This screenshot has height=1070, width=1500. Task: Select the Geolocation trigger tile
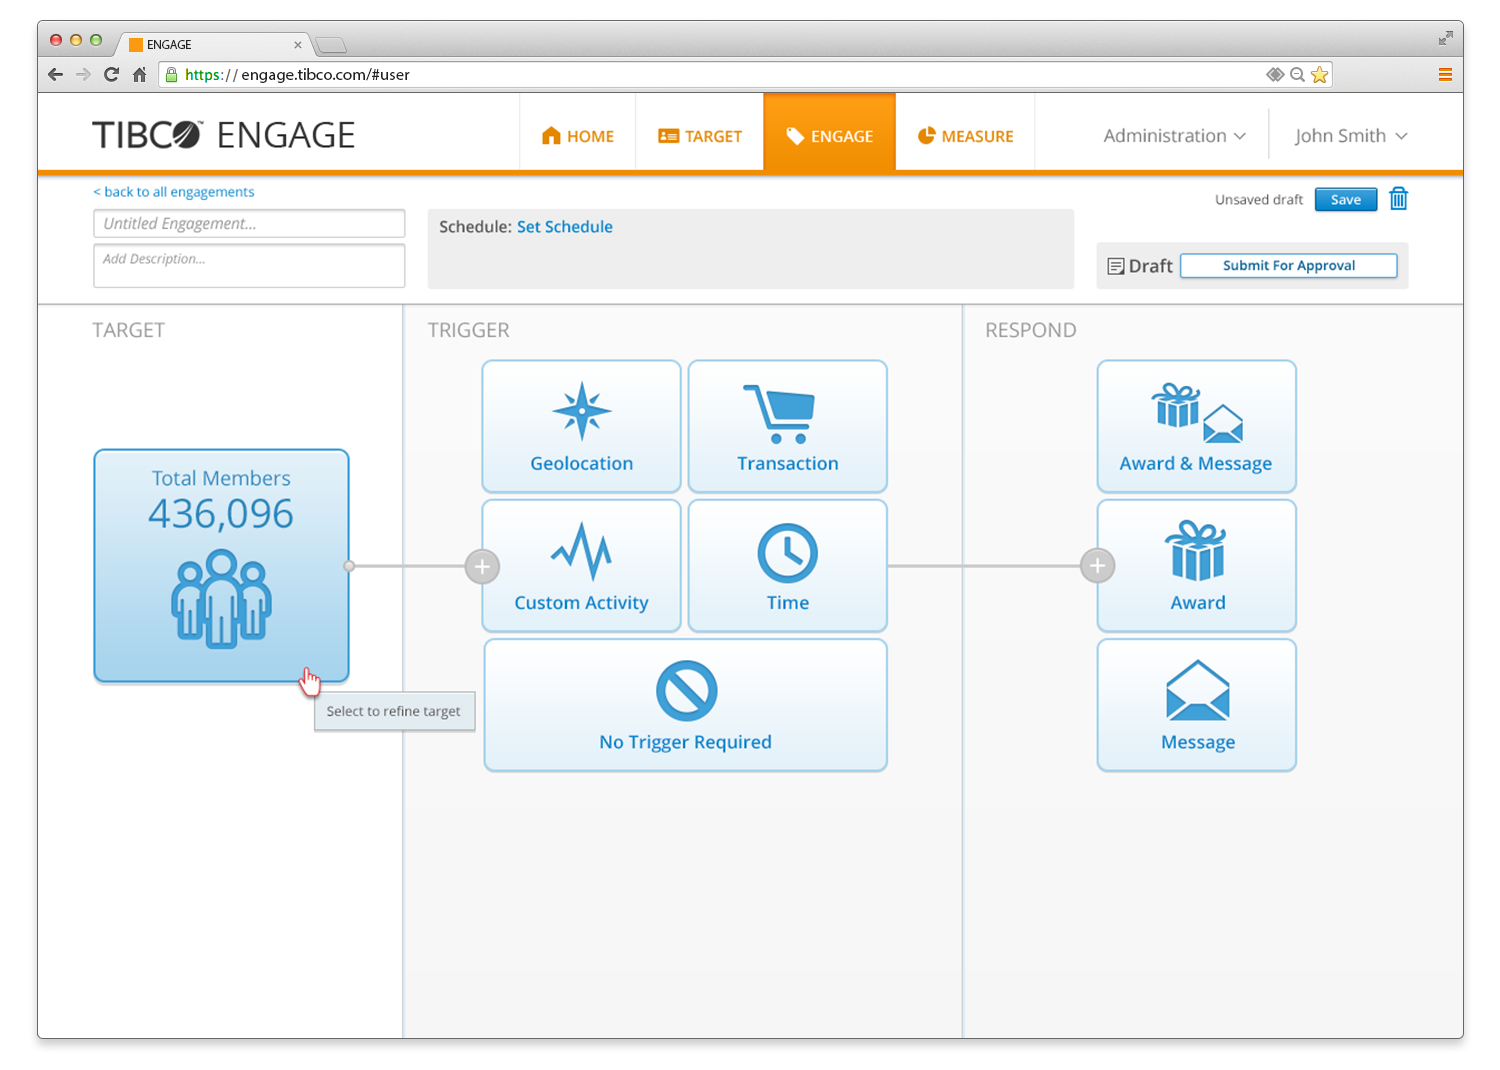pyautogui.click(x=581, y=426)
